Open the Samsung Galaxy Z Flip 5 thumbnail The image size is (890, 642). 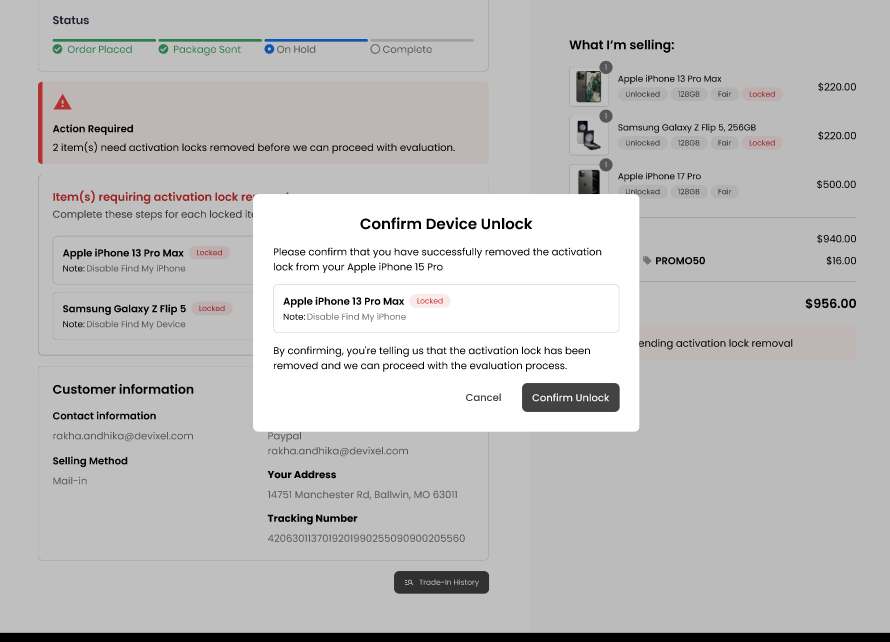pos(589,136)
